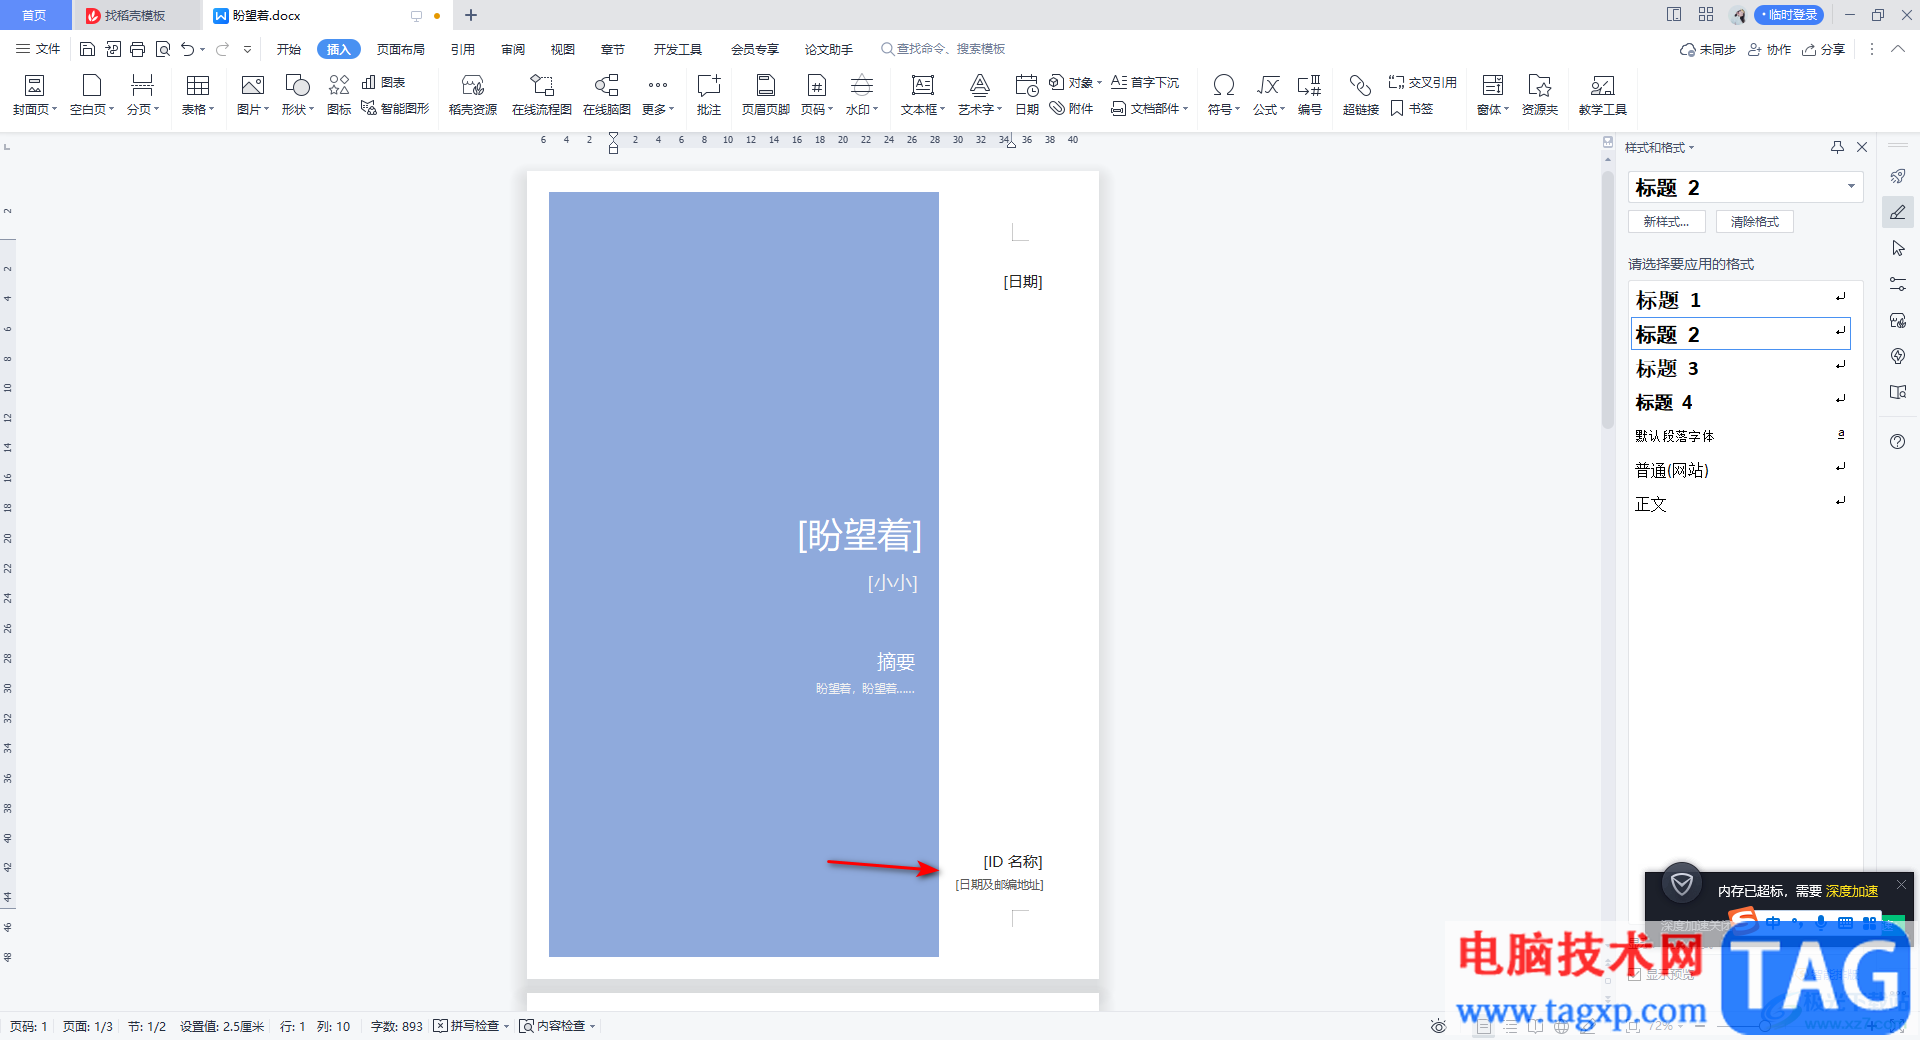Insert smart graphics (智能图形)

click(395, 108)
